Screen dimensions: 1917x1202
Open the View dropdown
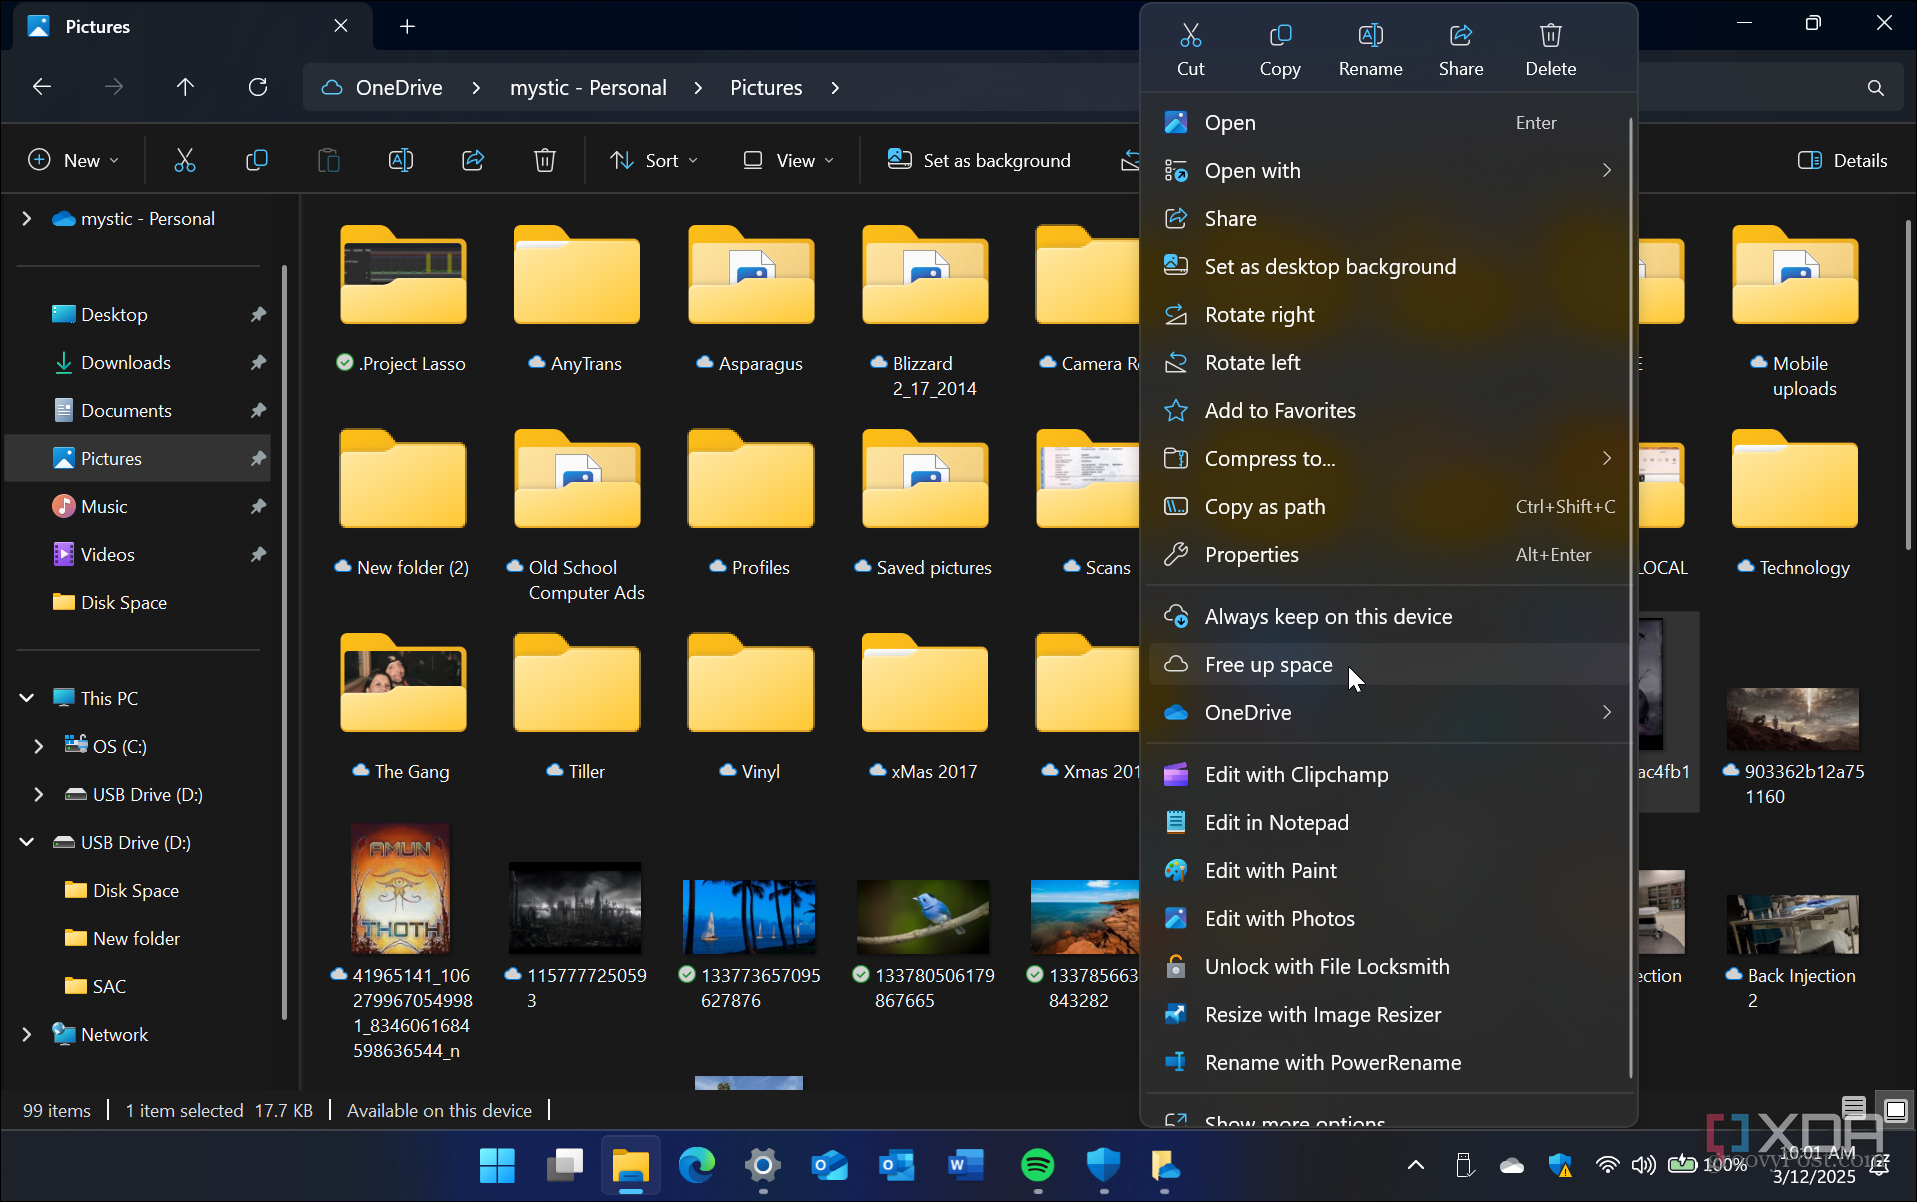[788, 160]
